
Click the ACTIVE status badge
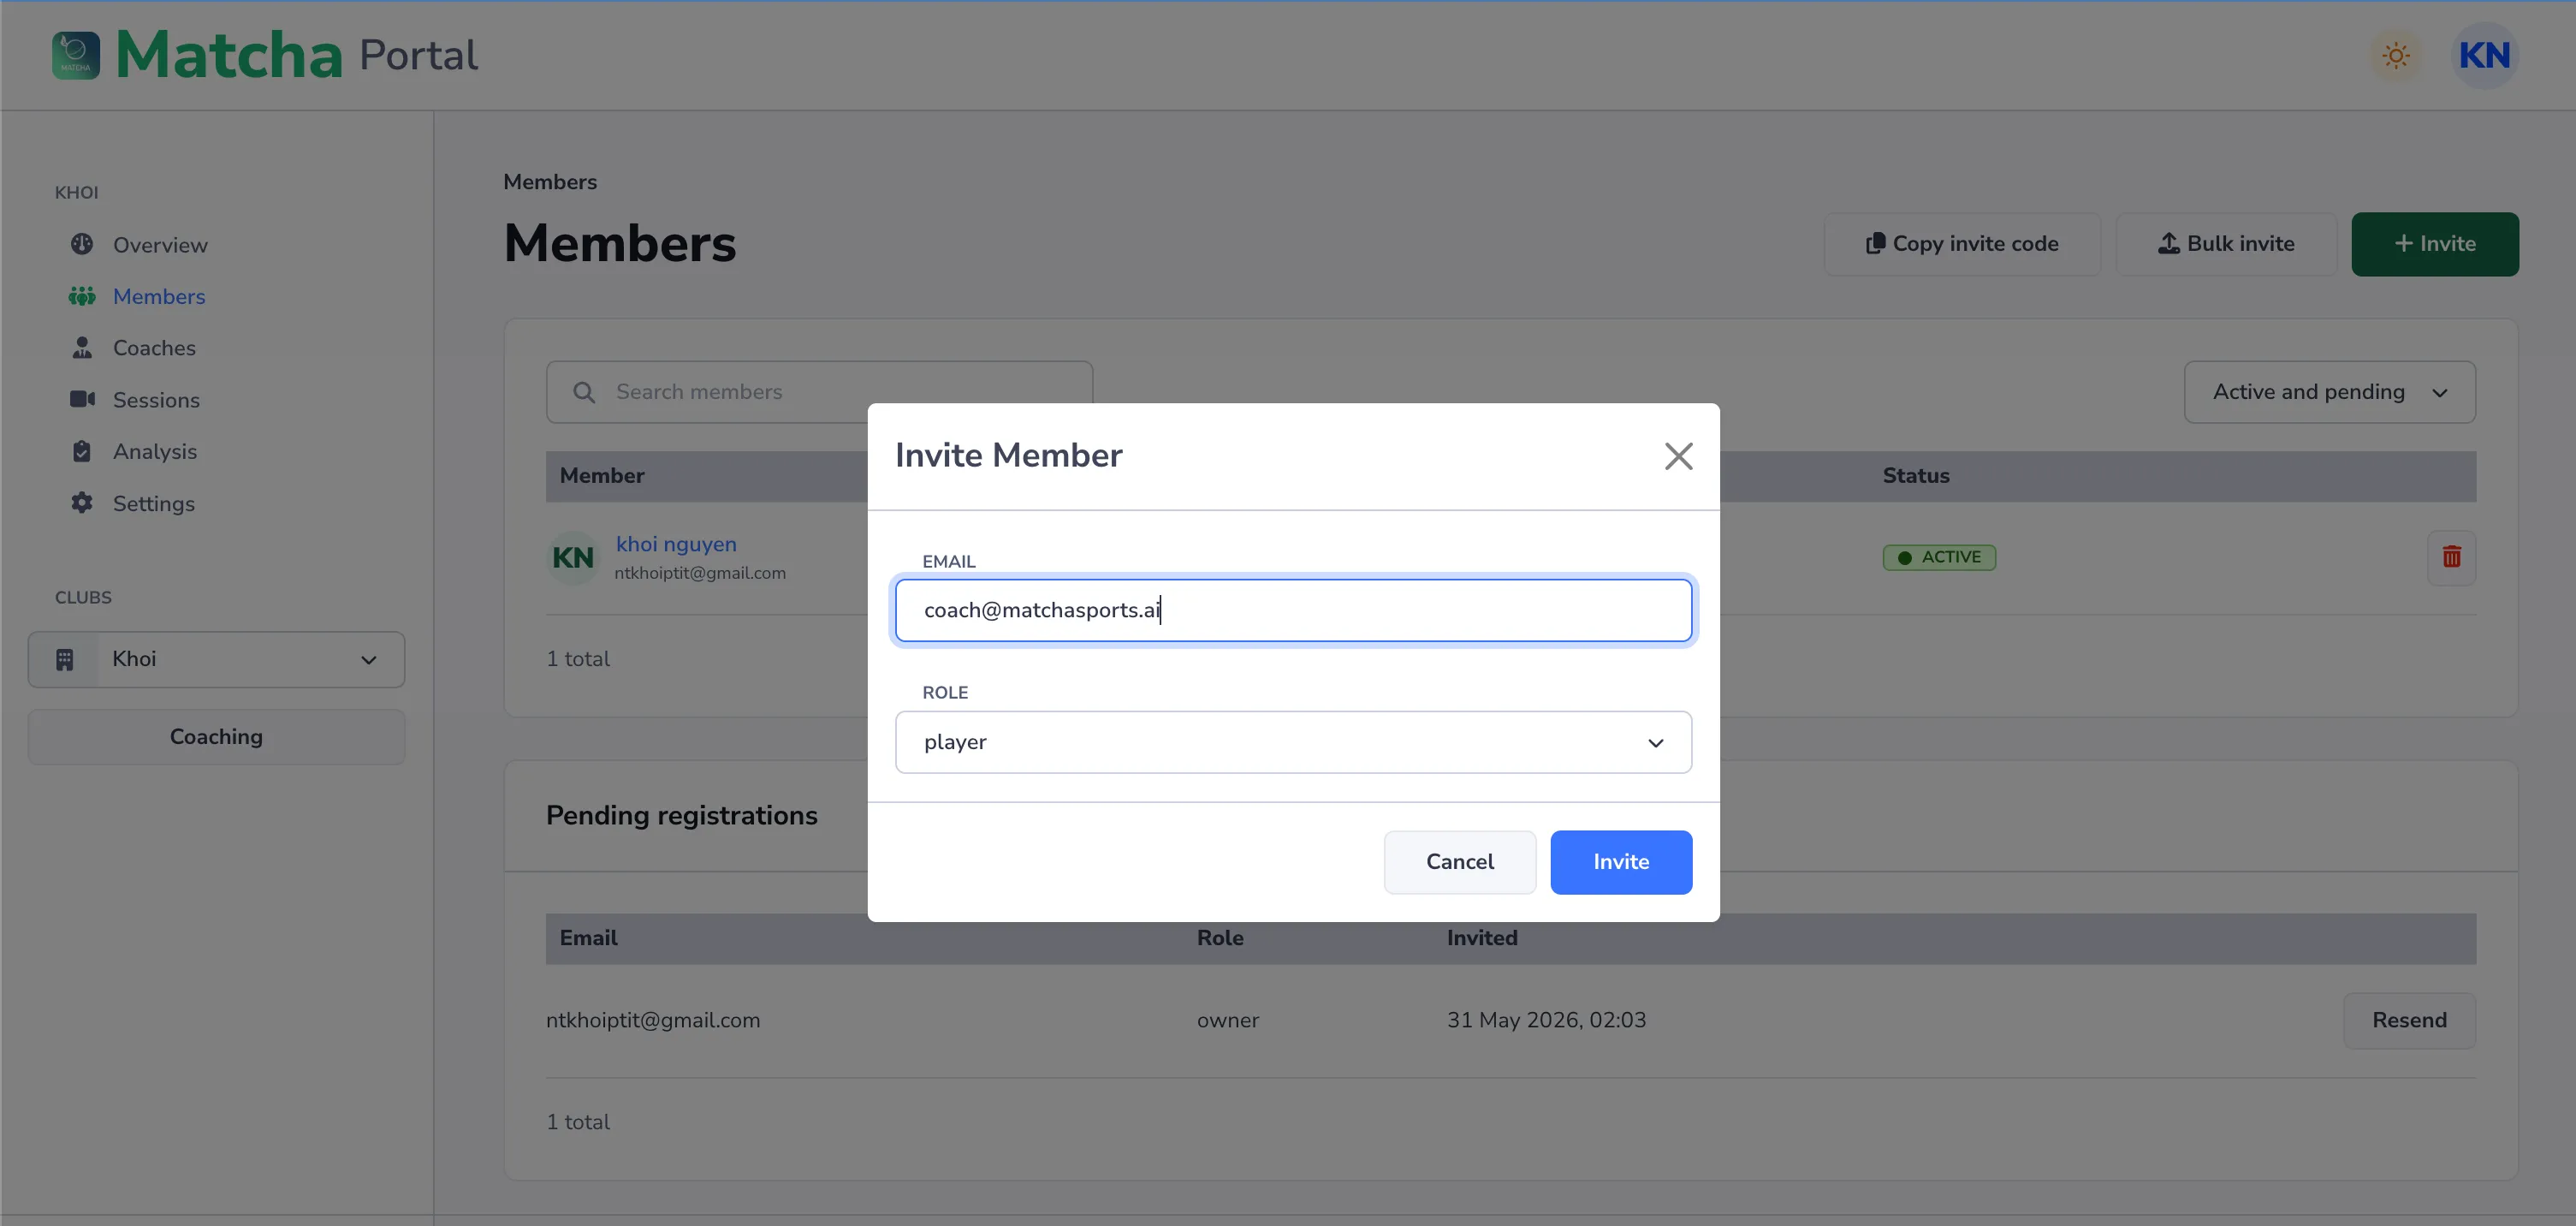coord(1939,558)
